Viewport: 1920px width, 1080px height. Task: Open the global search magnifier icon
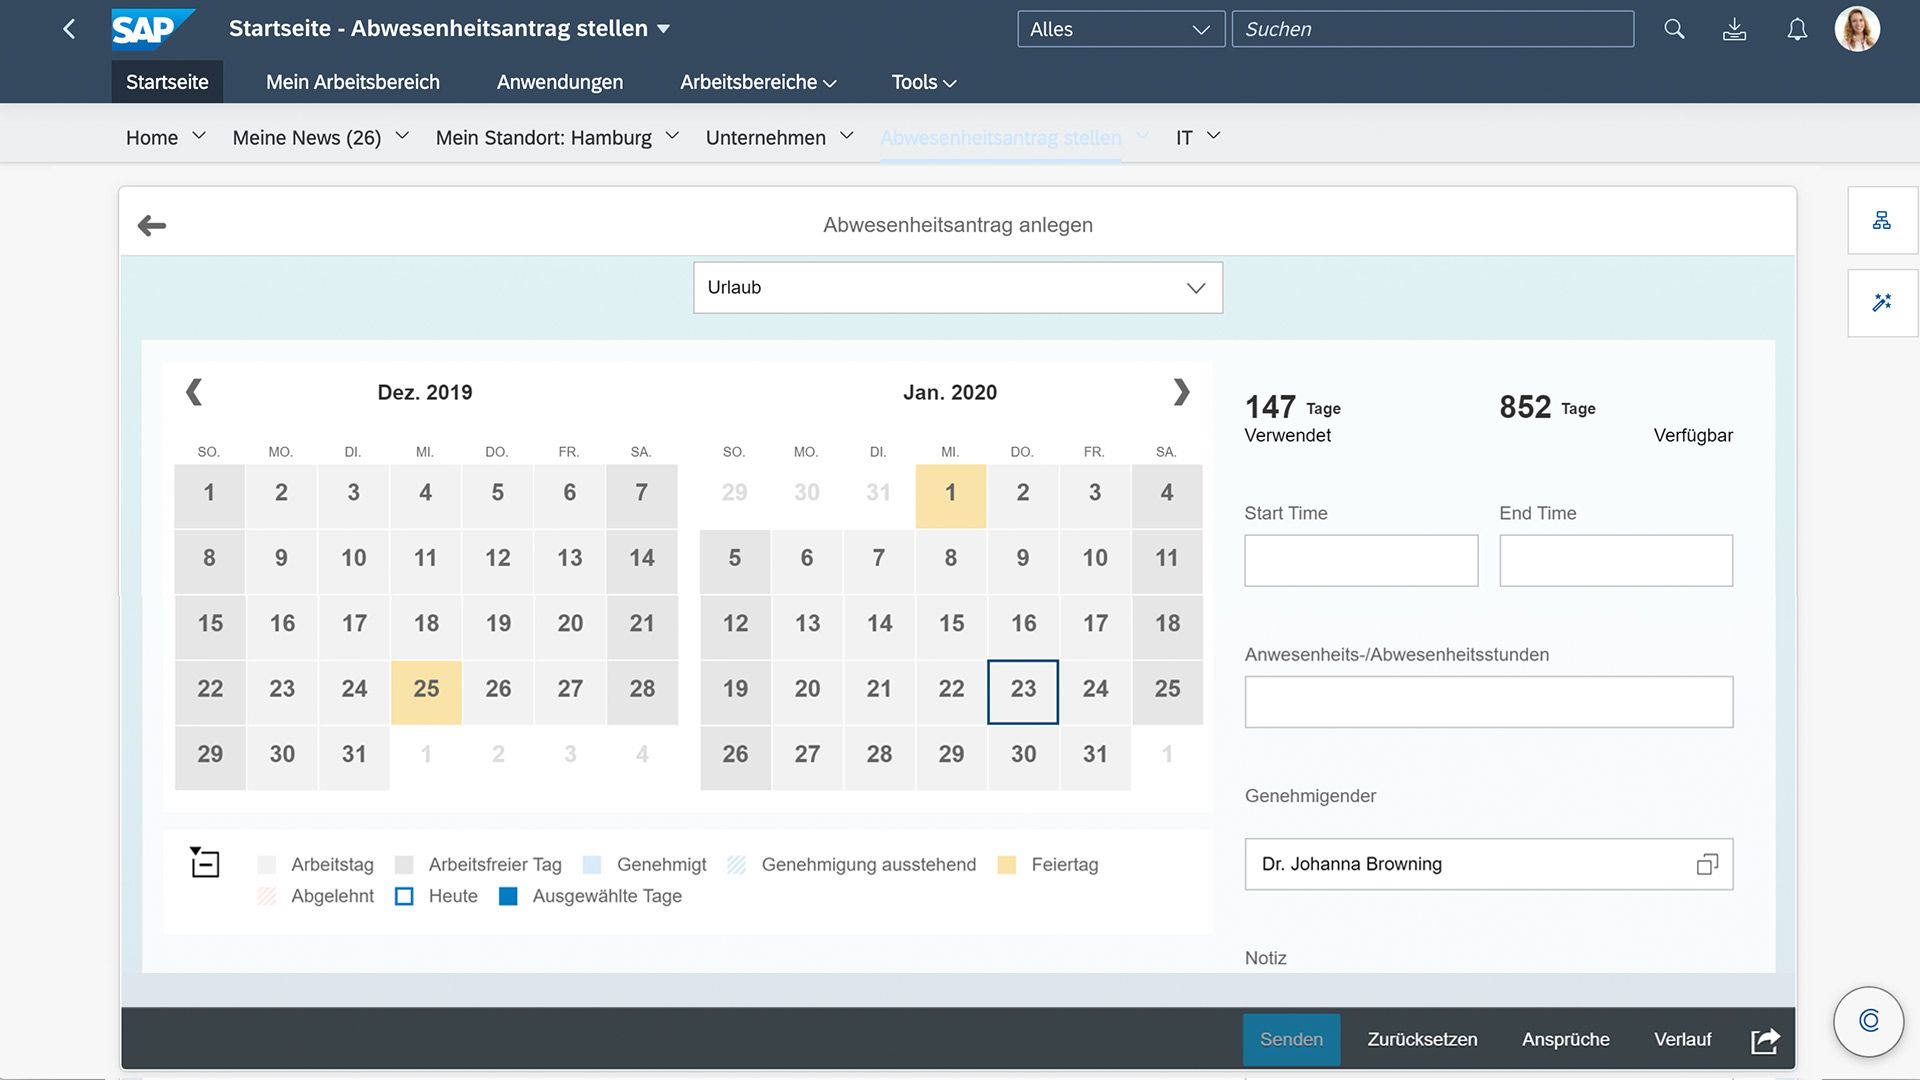(1673, 29)
